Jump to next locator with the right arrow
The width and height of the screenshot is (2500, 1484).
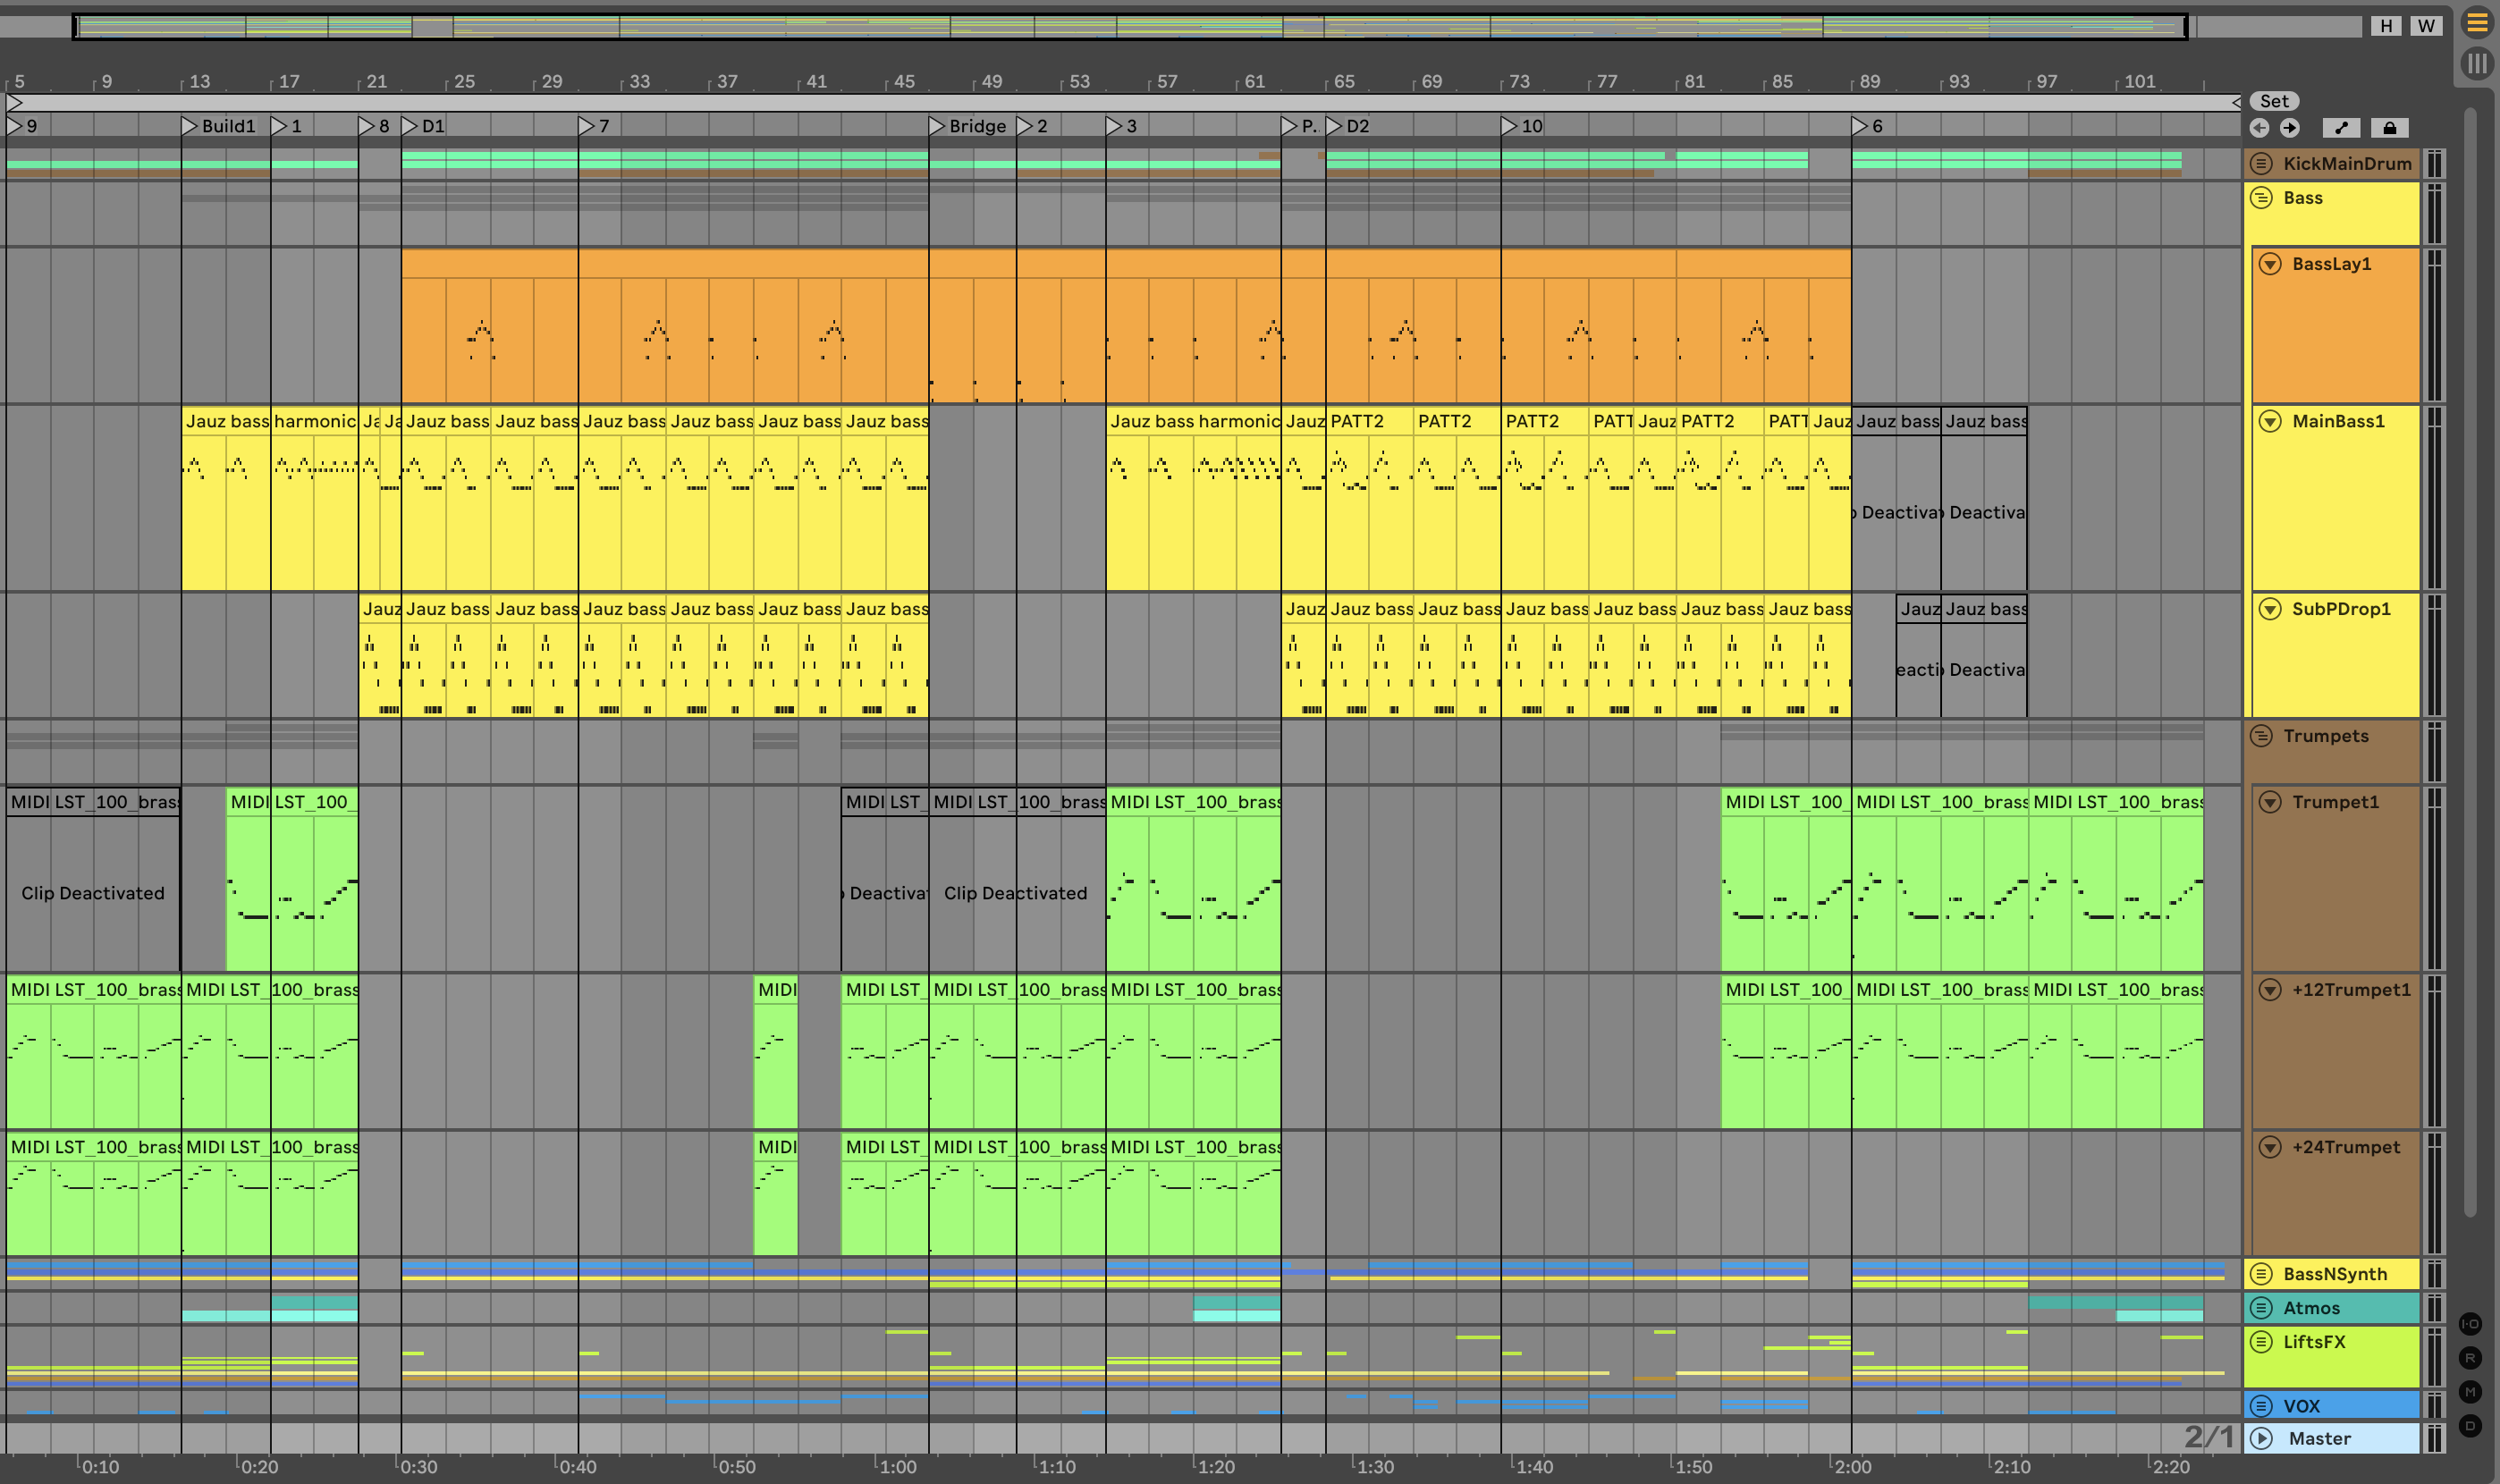[x=2290, y=128]
